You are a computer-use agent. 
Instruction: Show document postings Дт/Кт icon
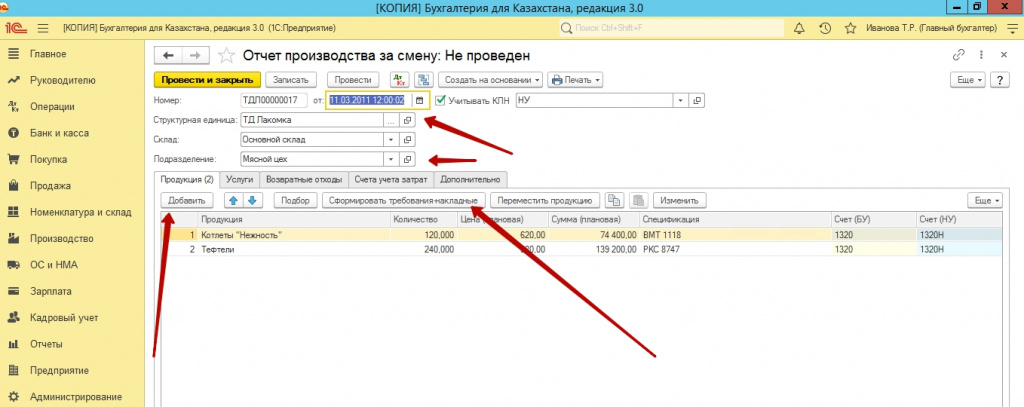399,80
